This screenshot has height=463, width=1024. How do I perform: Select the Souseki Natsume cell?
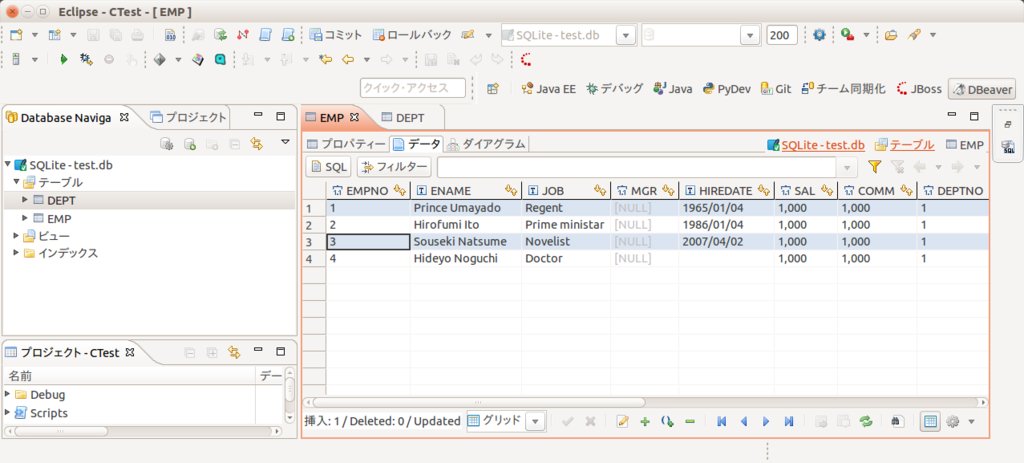[x=466, y=242]
